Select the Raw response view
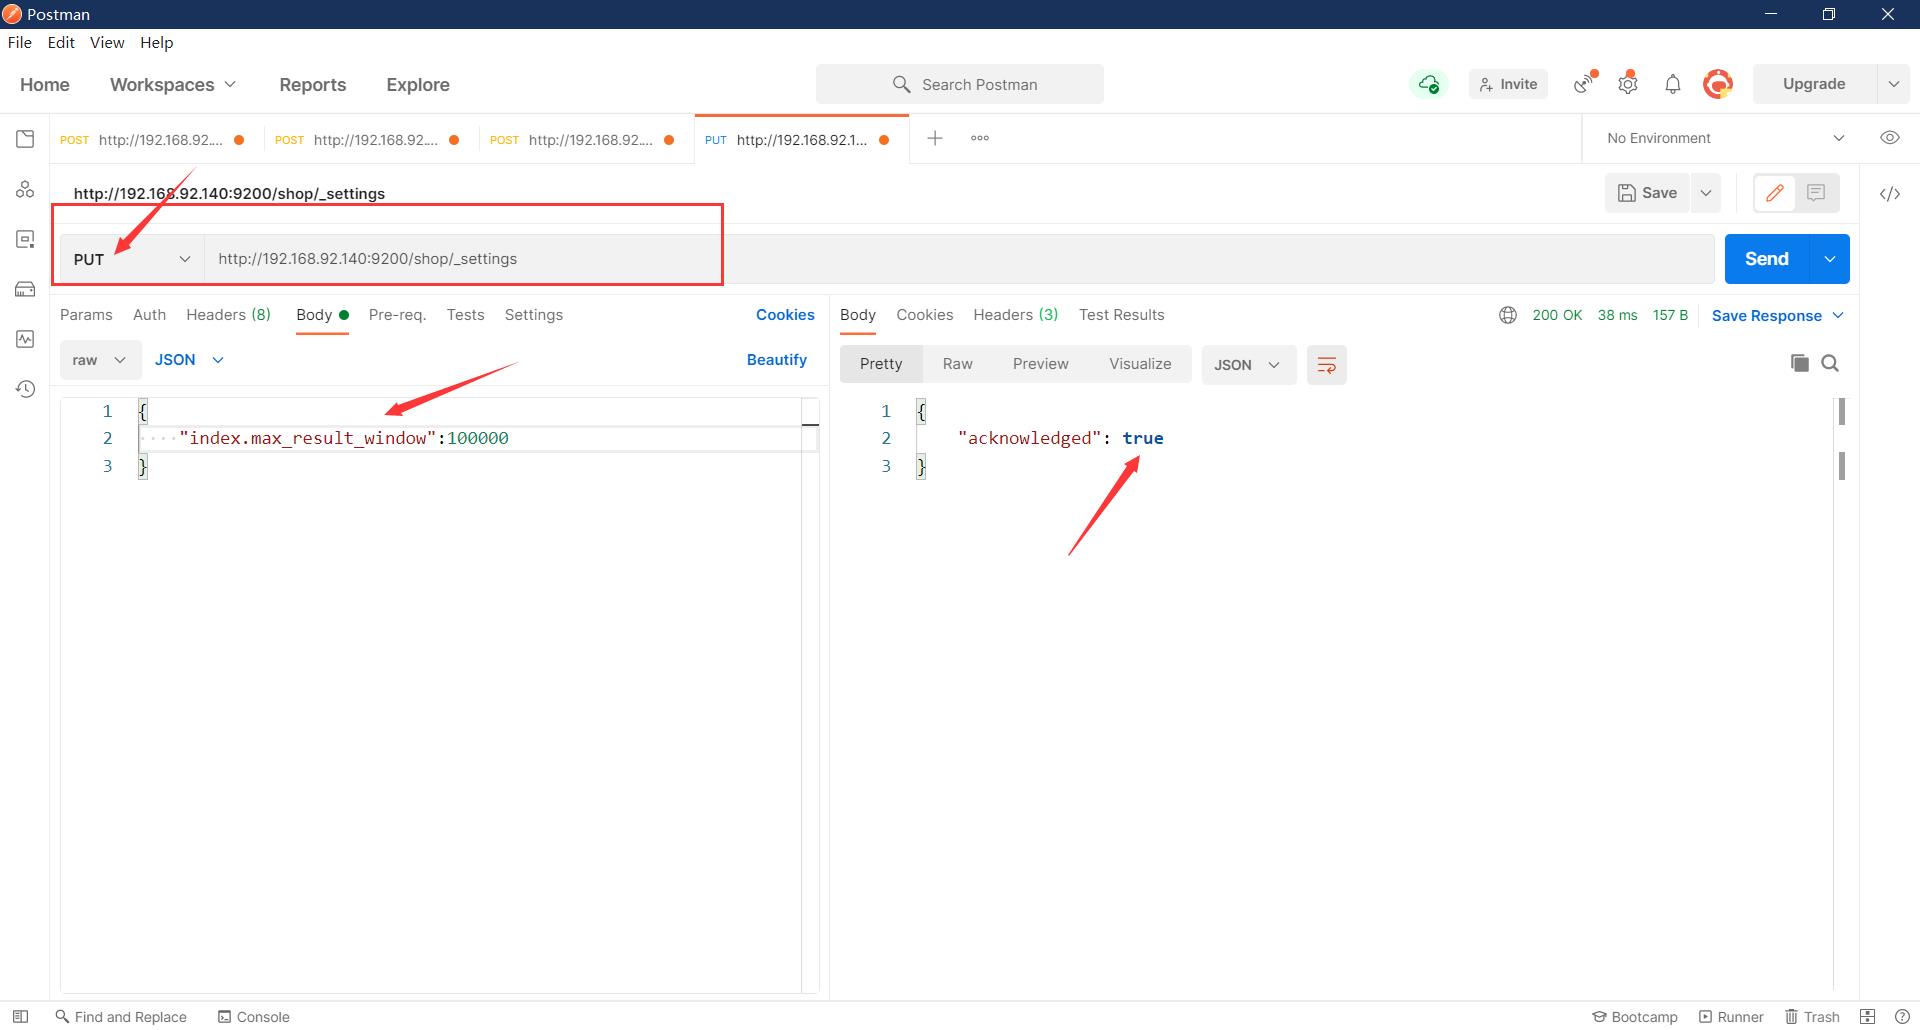This screenshot has width=1920, height=1030. [957, 364]
